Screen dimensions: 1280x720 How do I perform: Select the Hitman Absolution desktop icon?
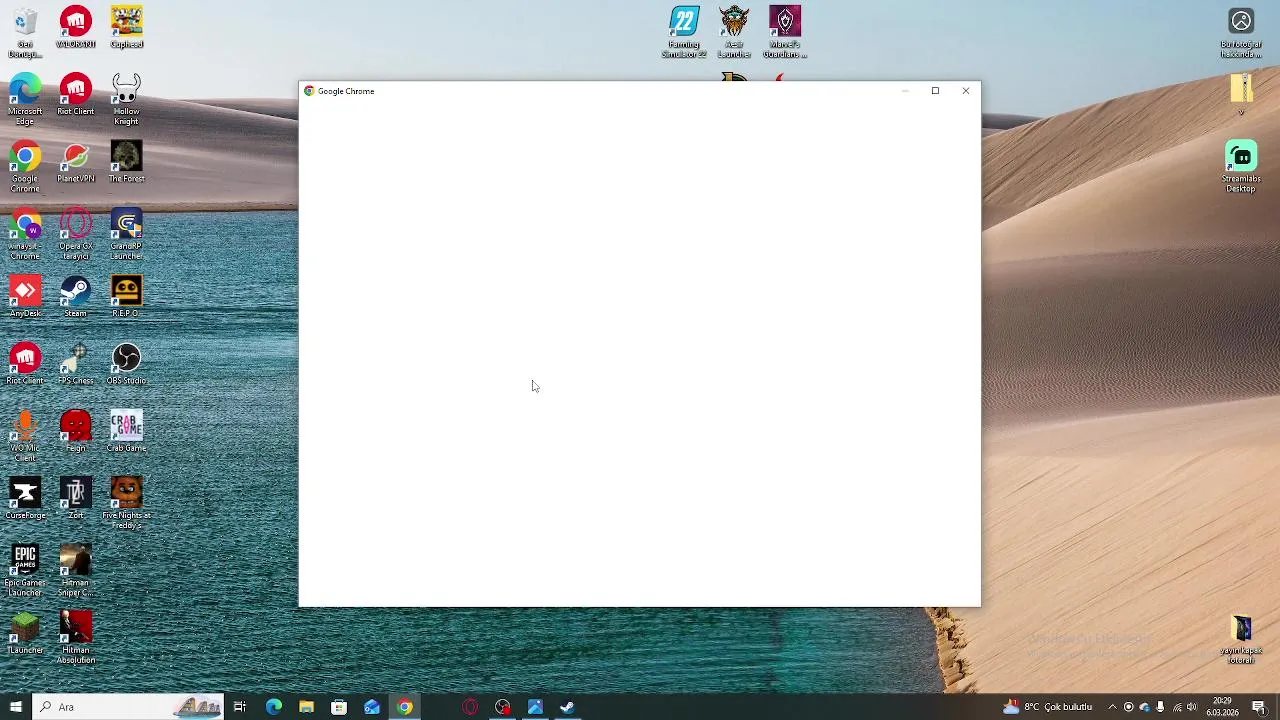coord(75,638)
